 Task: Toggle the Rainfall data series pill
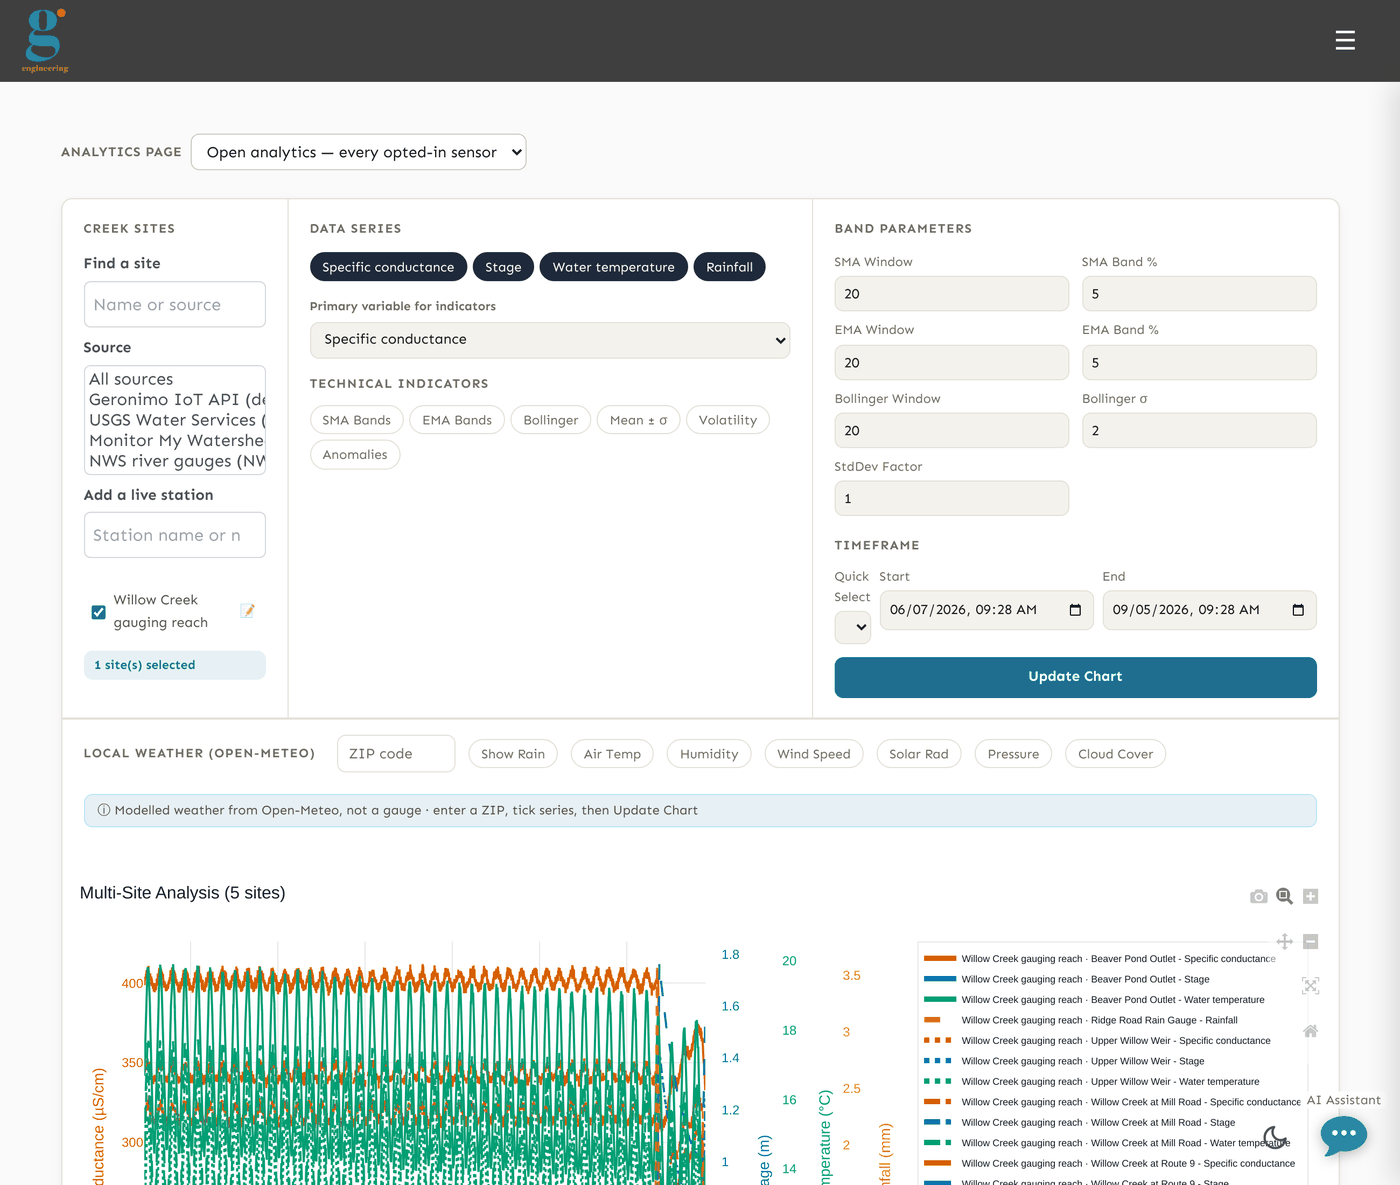(x=730, y=267)
